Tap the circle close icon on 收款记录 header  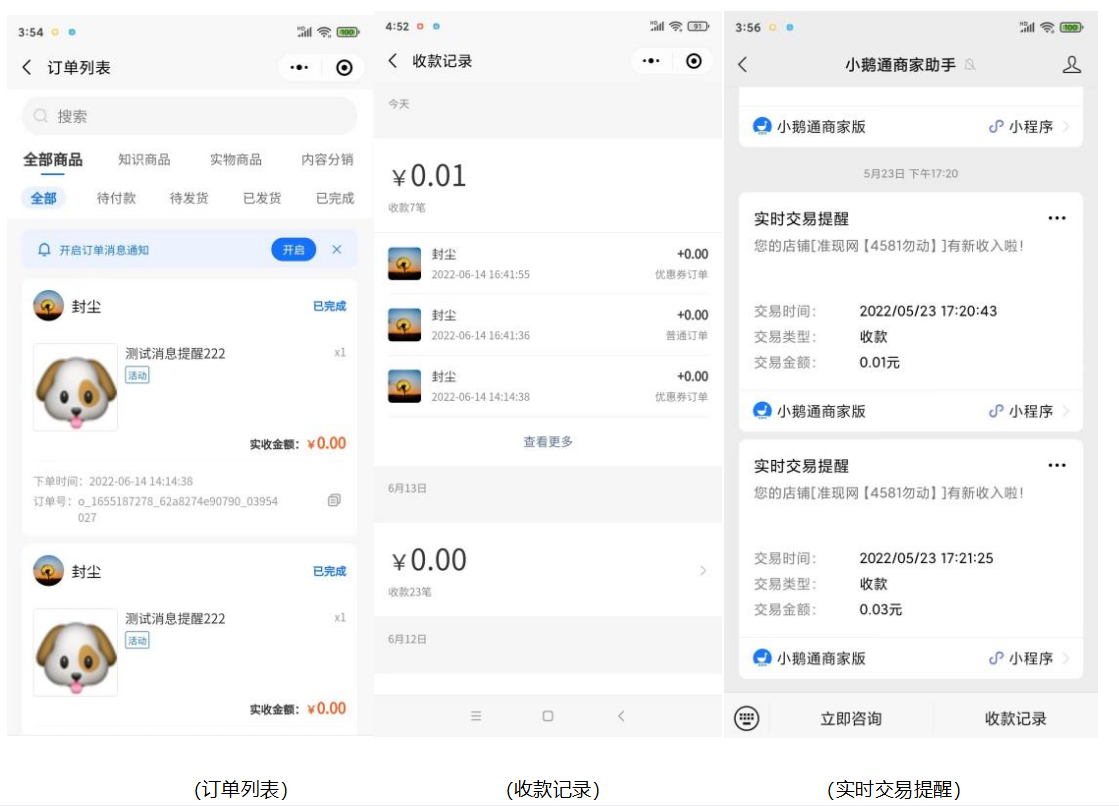tap(694, 61)
